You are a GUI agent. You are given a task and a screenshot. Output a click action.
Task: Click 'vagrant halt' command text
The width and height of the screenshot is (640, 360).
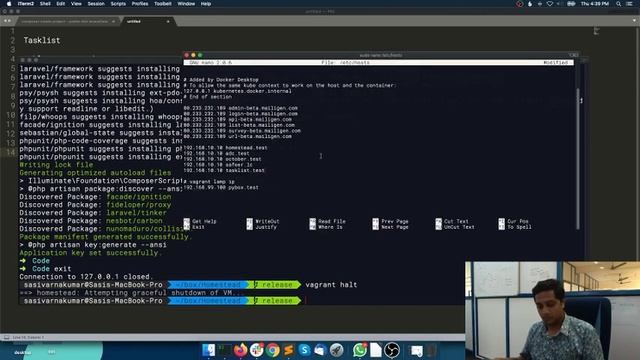(x=331, y=284)
